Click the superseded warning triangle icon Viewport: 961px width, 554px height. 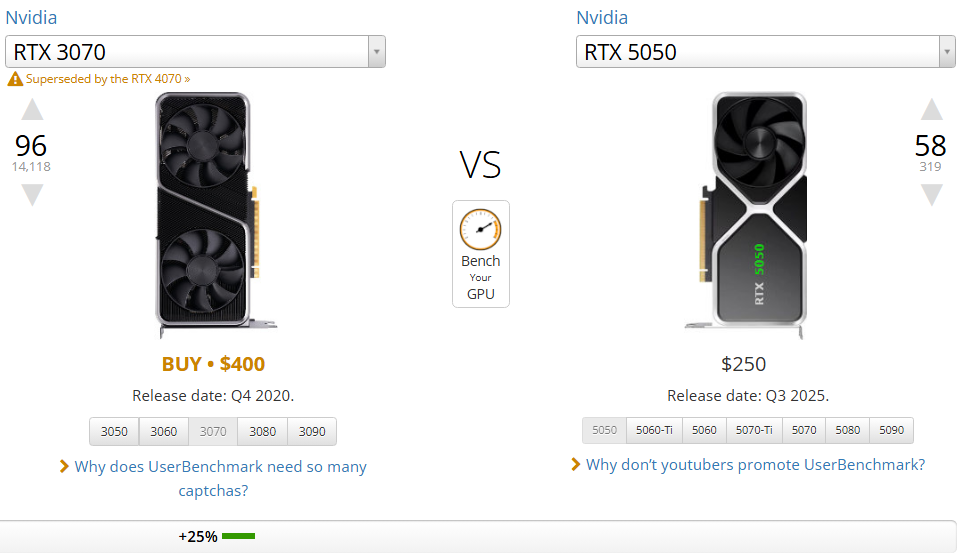coord(14,79)
